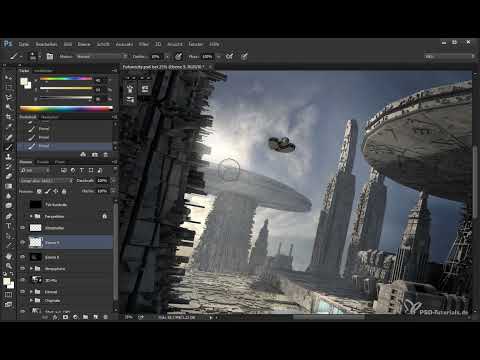Open the layer blend mode dropdown

(x=46, y=180)
